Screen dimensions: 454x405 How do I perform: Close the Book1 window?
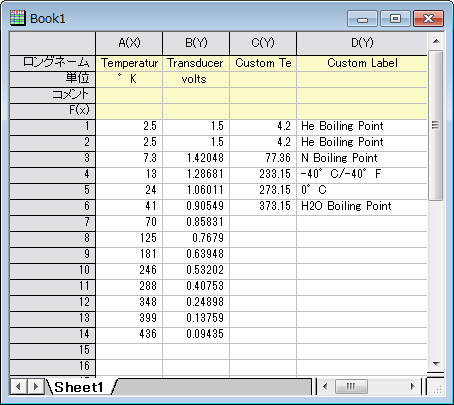[x=428, y=18]
